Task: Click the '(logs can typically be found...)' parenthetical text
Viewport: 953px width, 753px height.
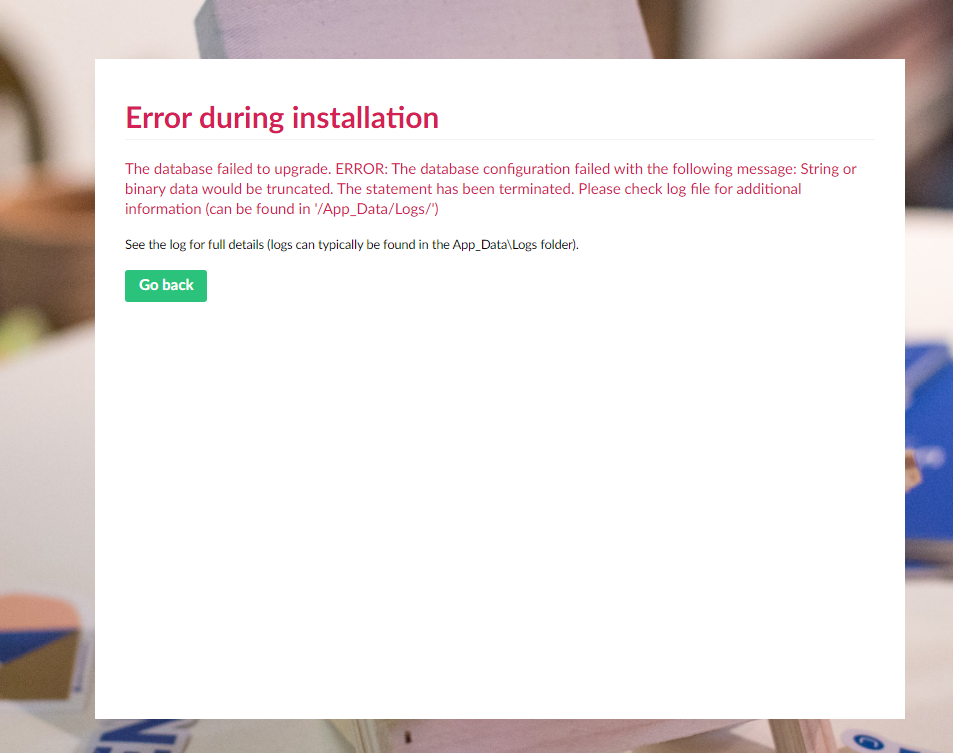Action: pyautogui.click(x=420, y=244)
